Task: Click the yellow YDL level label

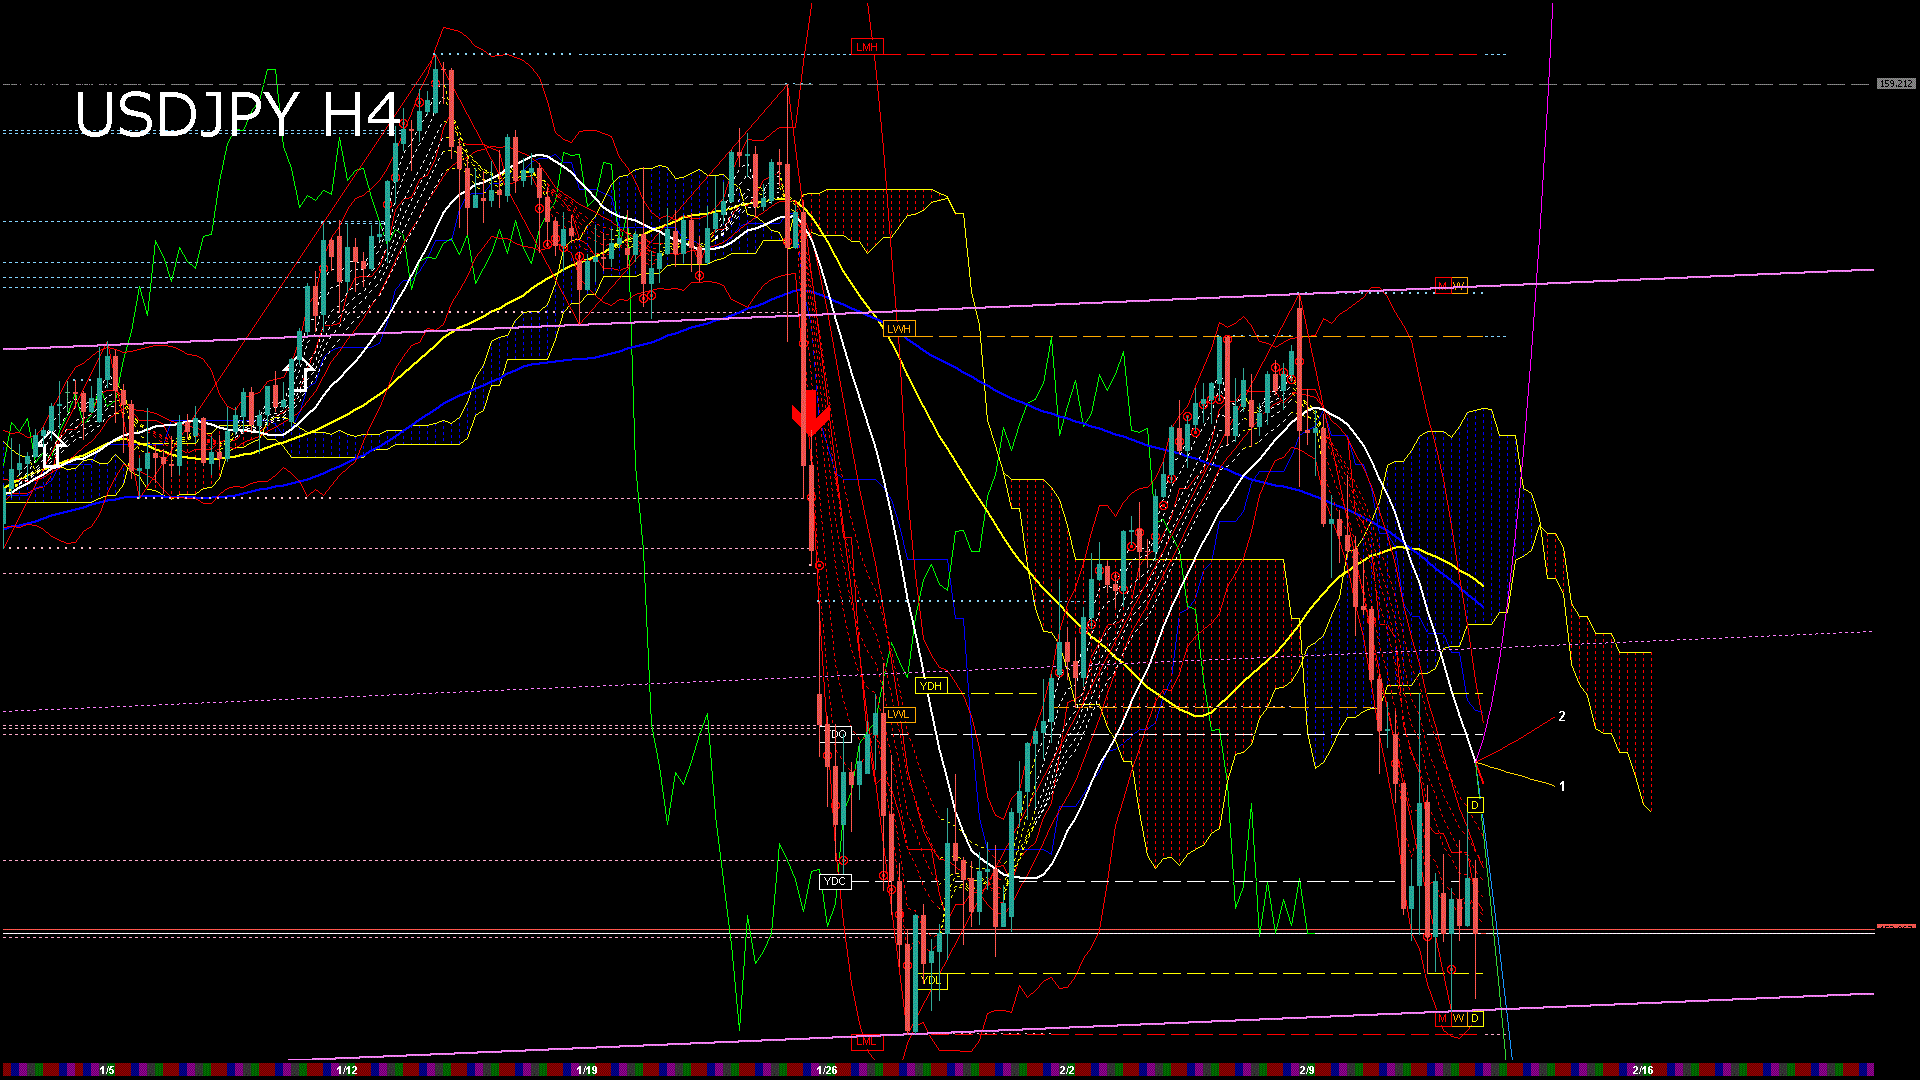Action: point(930,980)
